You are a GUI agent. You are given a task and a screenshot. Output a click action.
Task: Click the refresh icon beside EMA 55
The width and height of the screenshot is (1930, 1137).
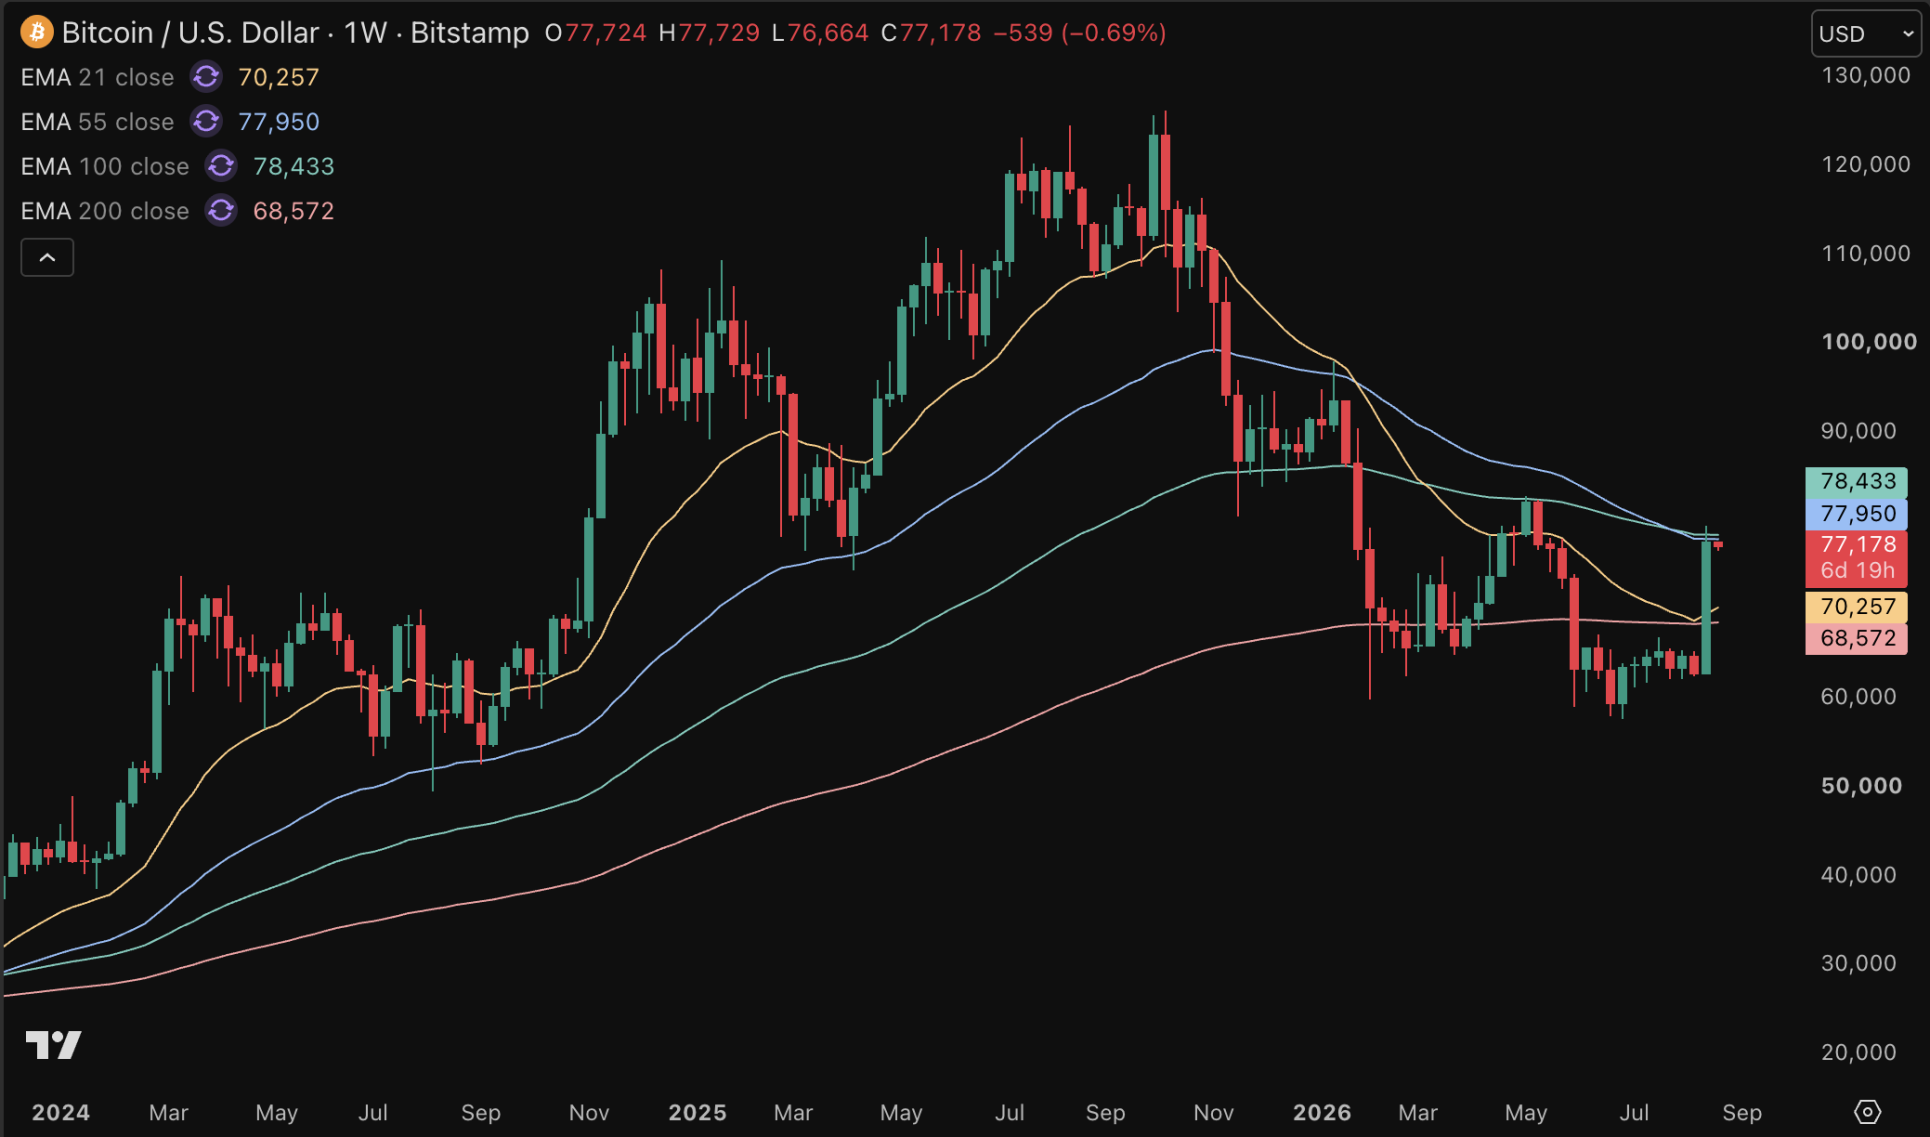click(206, 122)
